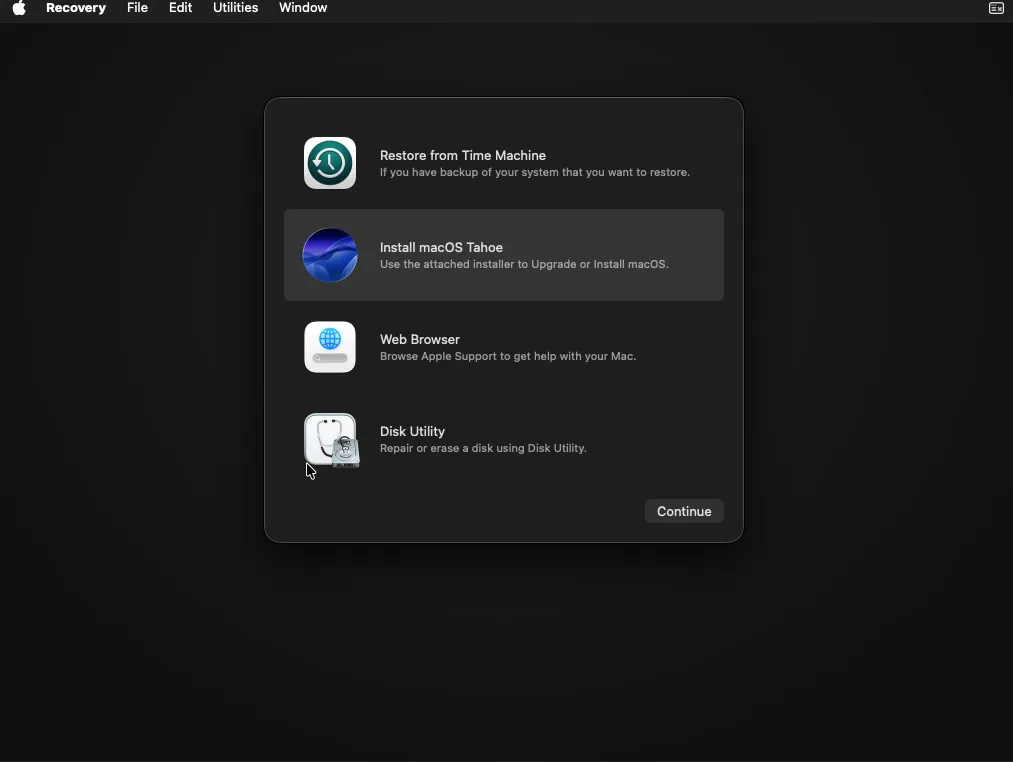This screenshot has width=1013, height=762.
Task: Open the File menu
Action: [x=137, y=8]
